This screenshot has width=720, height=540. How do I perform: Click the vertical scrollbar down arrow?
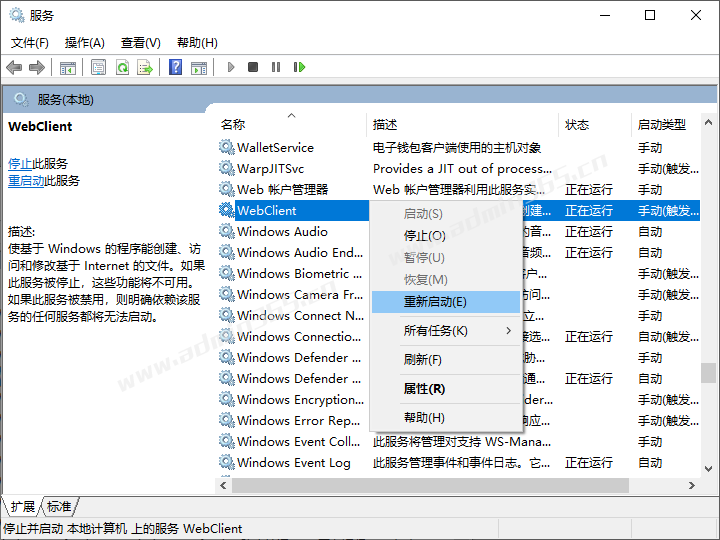pos(708,469)
